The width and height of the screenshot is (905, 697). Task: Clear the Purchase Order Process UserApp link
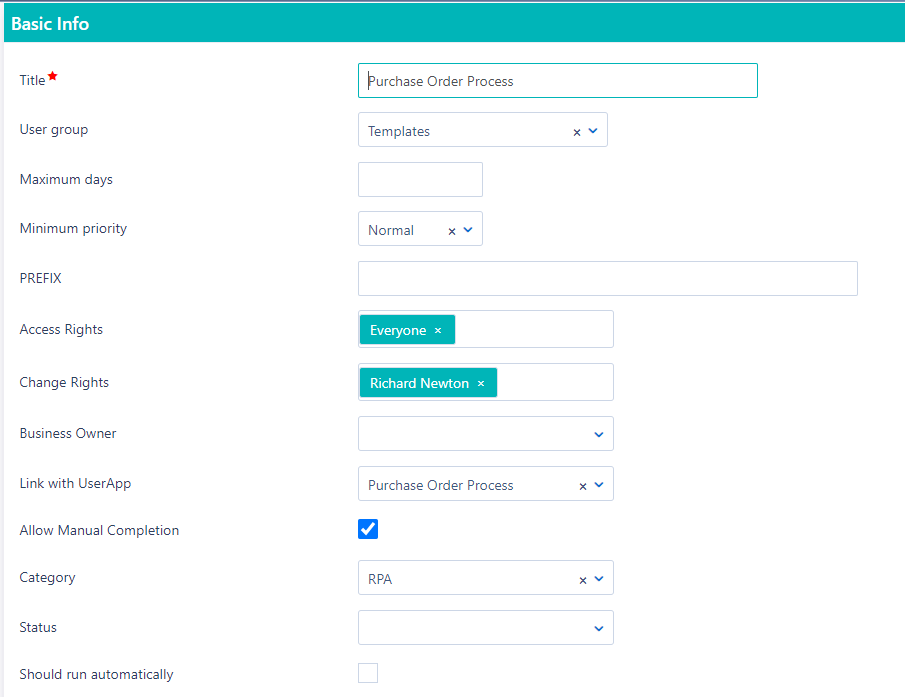pos(582,484)
